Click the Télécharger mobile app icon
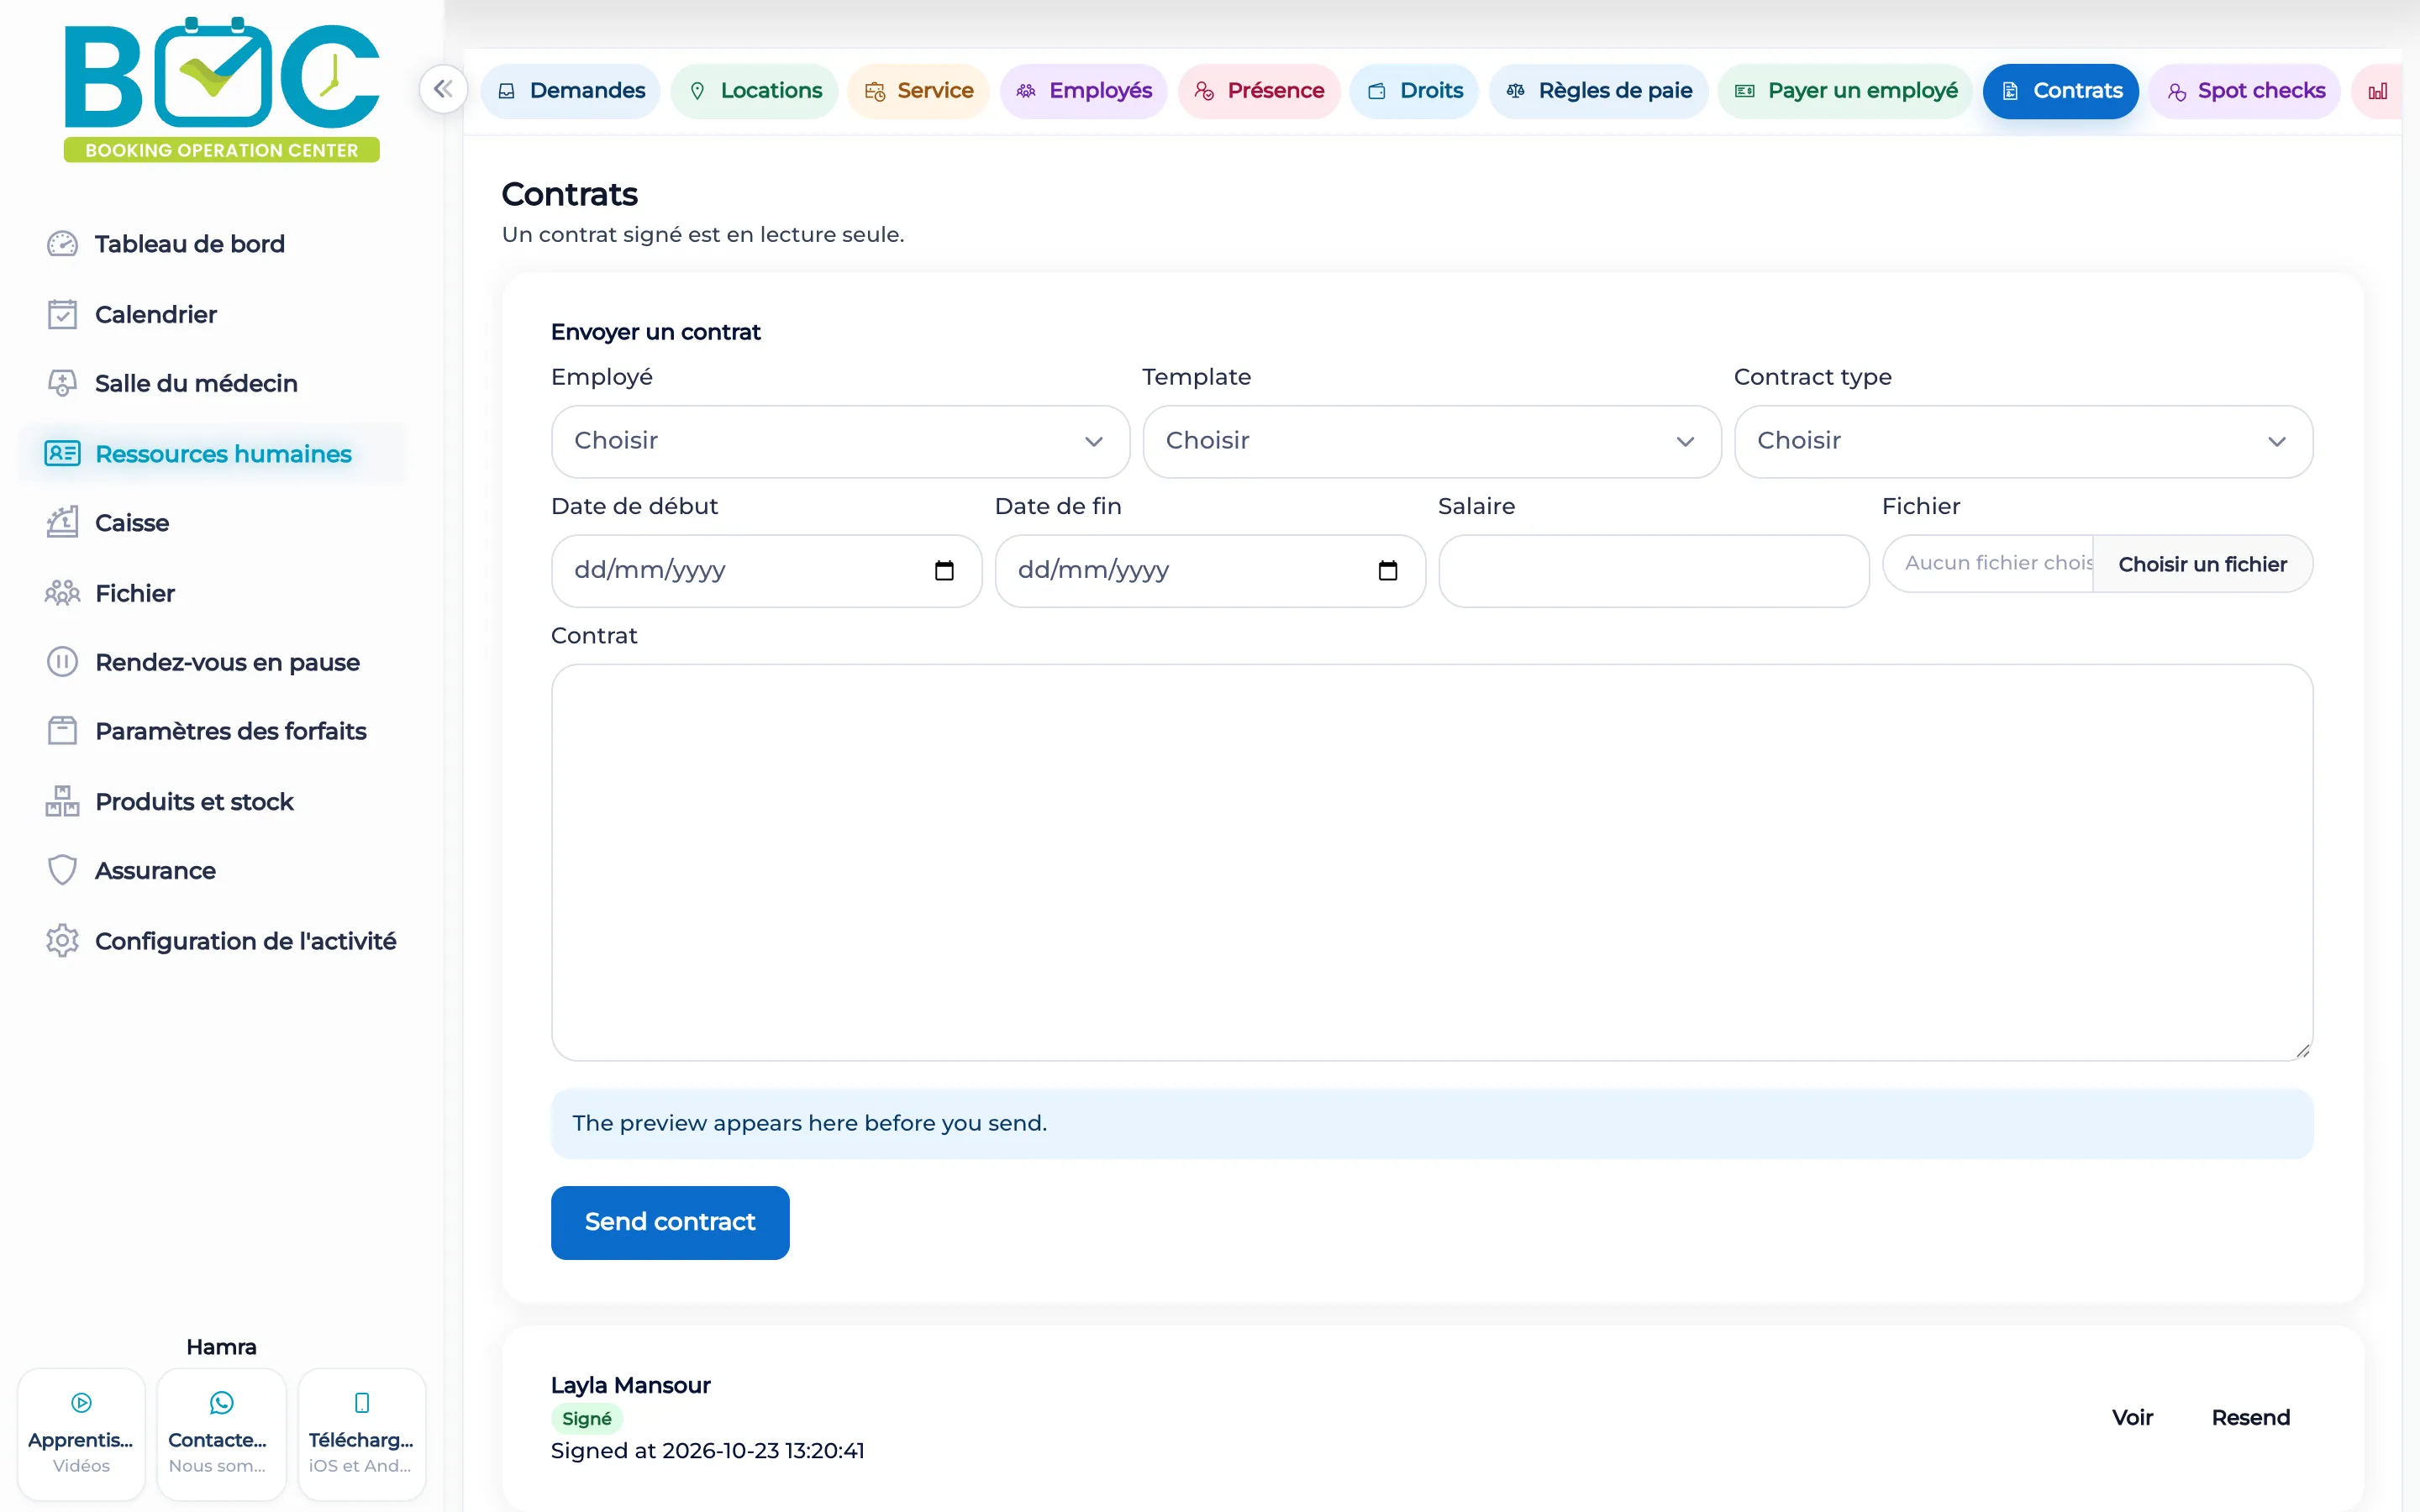 (362, 1403)
